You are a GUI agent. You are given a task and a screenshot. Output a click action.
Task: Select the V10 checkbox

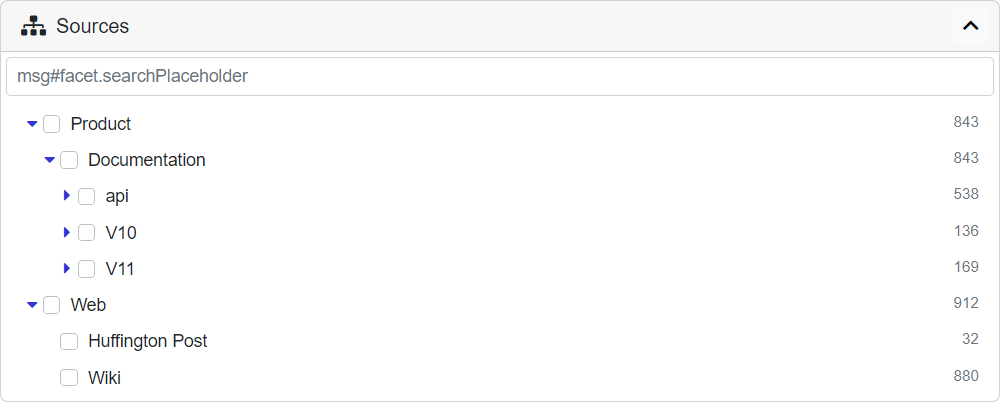(87, 233)
